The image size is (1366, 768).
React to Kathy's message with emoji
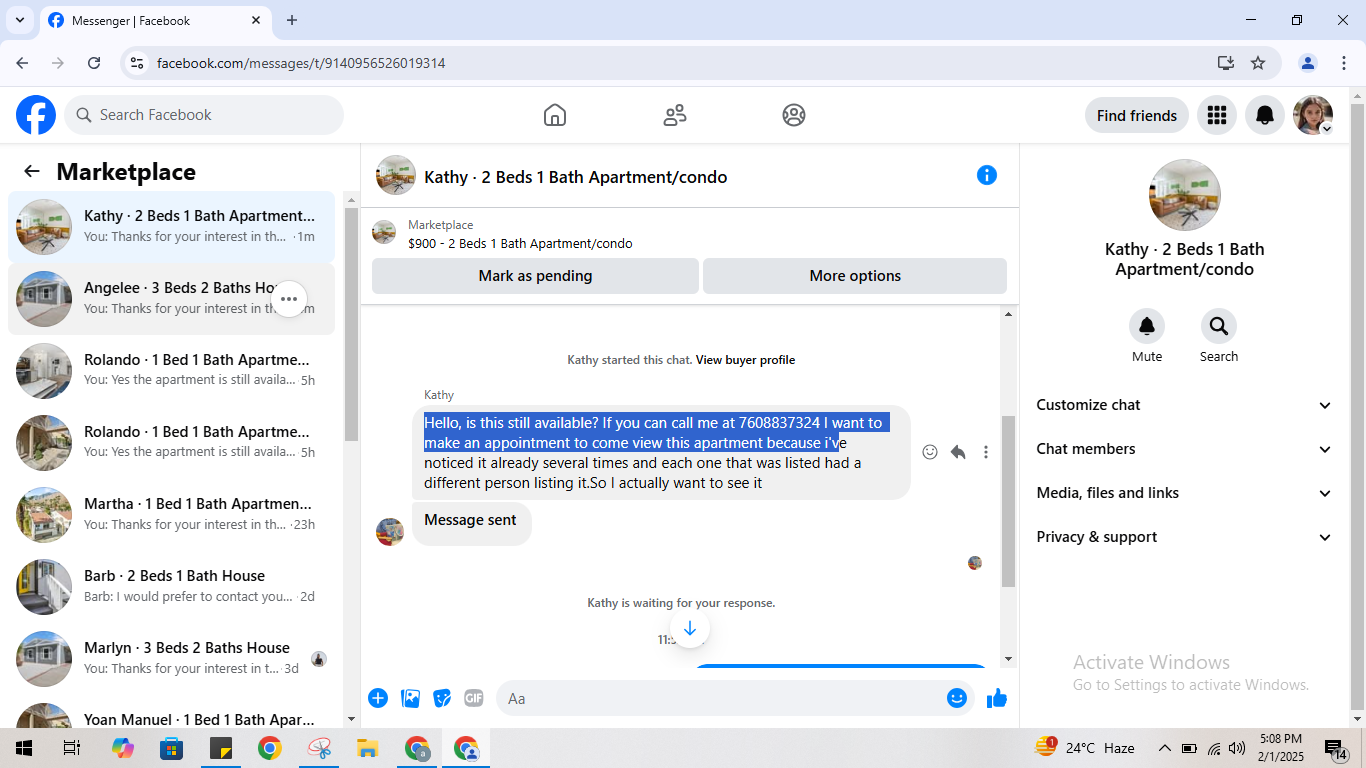point(930,452)
